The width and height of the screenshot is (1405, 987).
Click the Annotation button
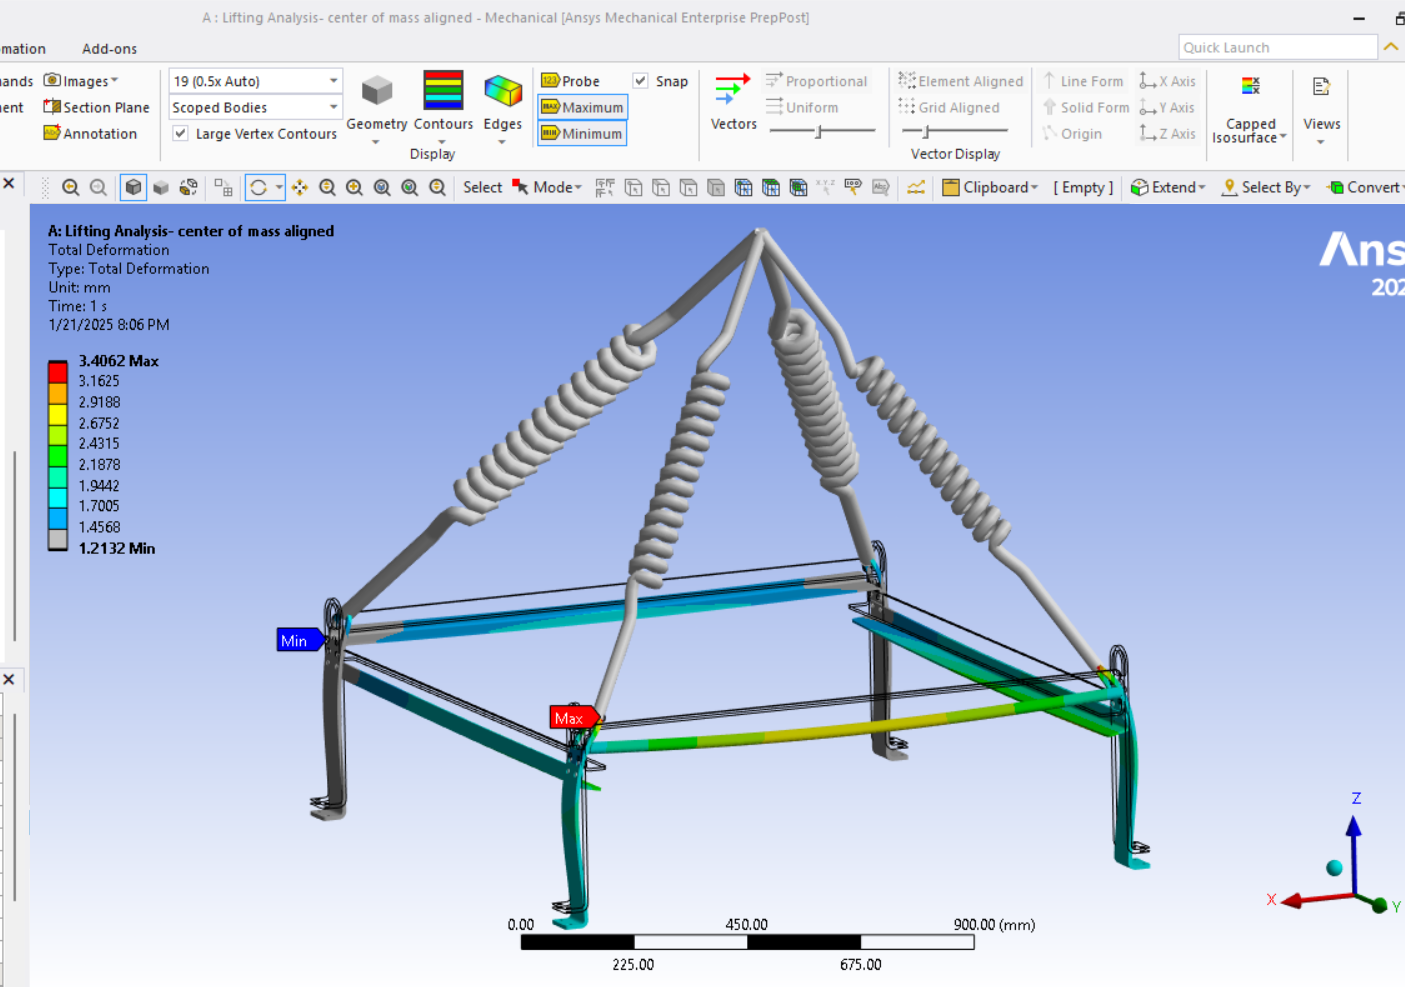[x=90, y=133]
